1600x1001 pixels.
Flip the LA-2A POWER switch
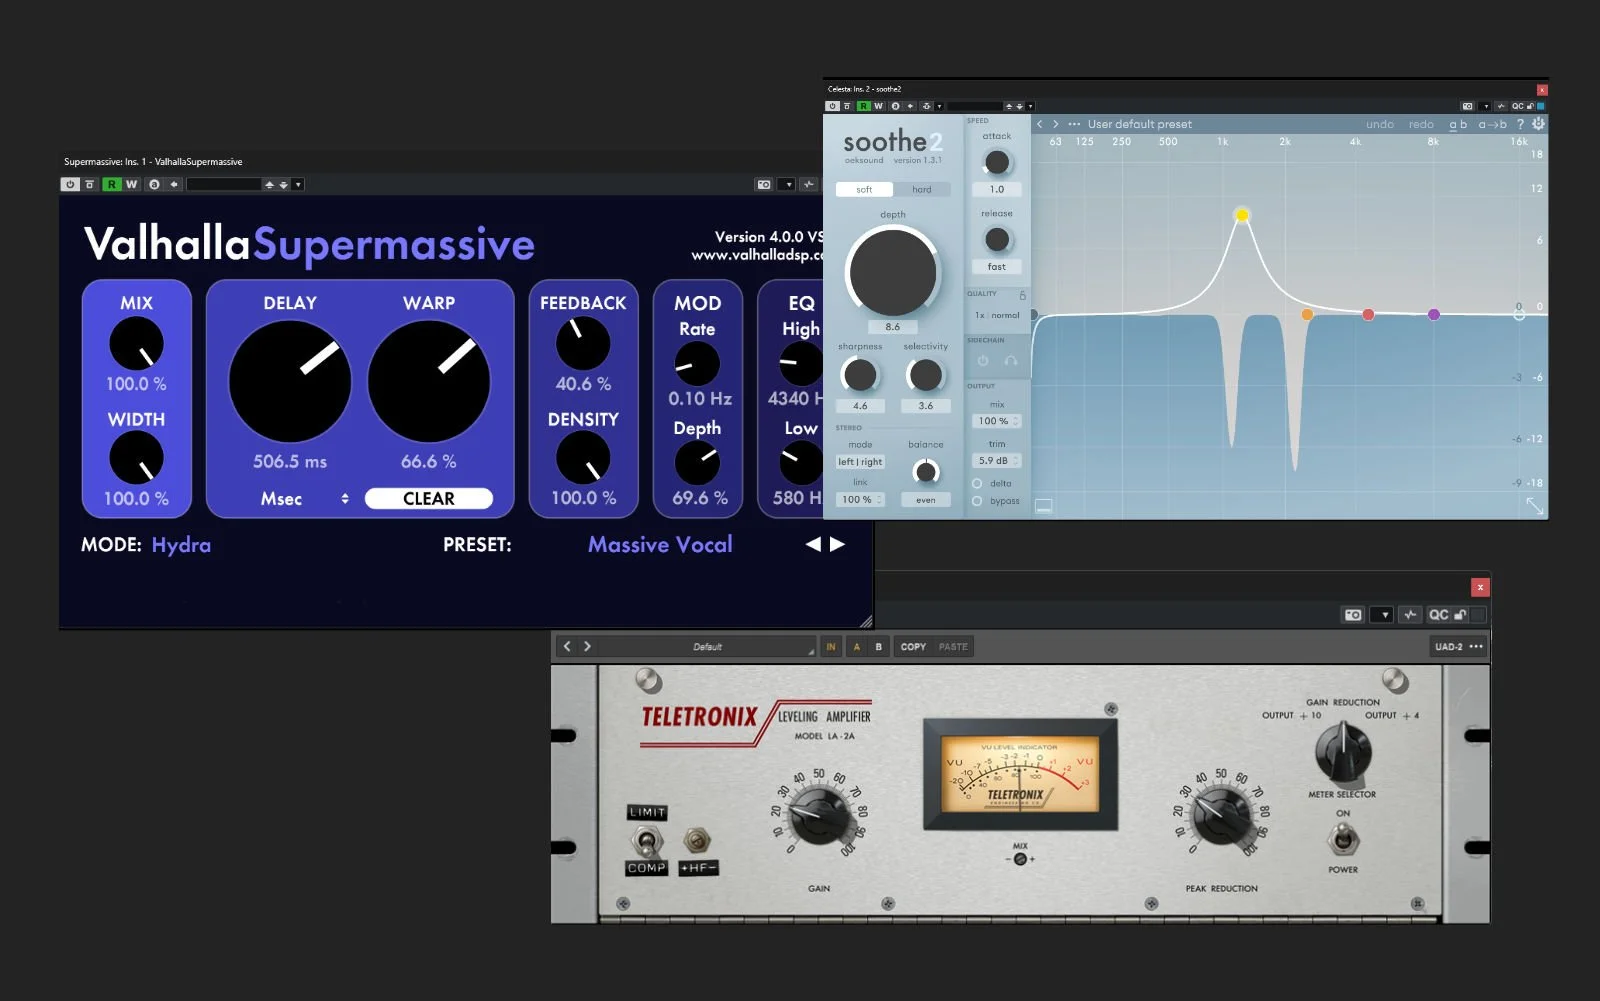1343,838
